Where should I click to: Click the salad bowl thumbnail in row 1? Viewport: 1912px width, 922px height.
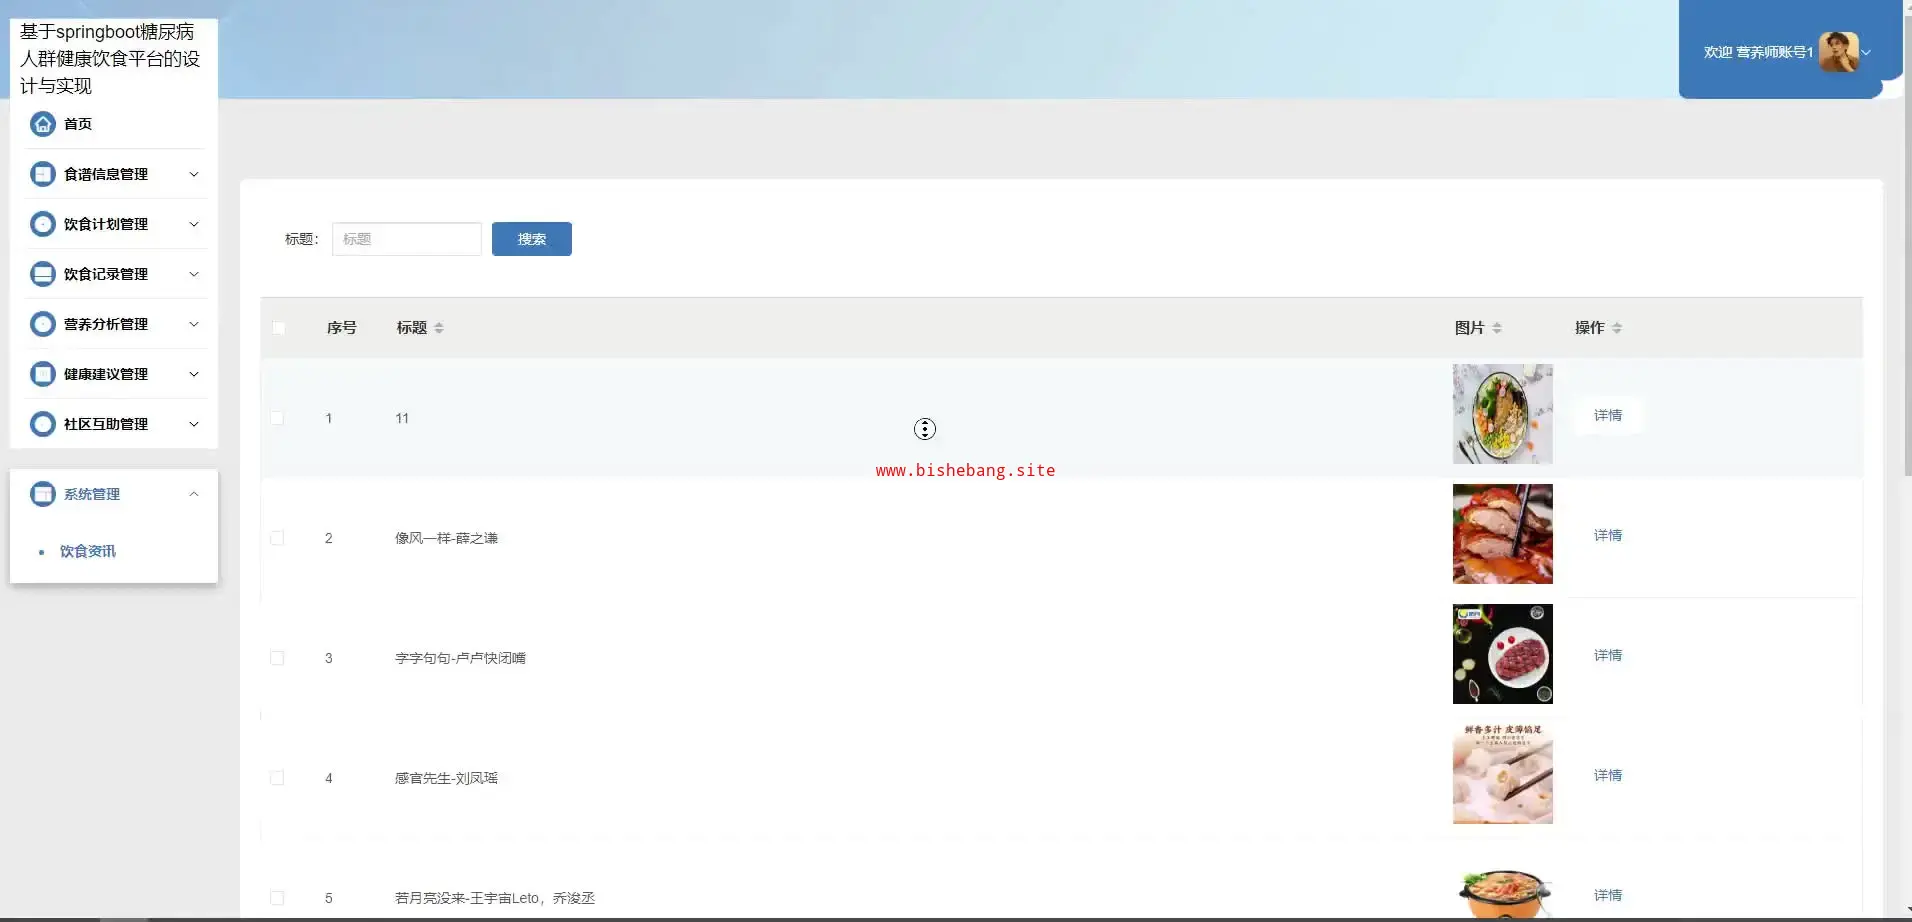point(1503,414)
